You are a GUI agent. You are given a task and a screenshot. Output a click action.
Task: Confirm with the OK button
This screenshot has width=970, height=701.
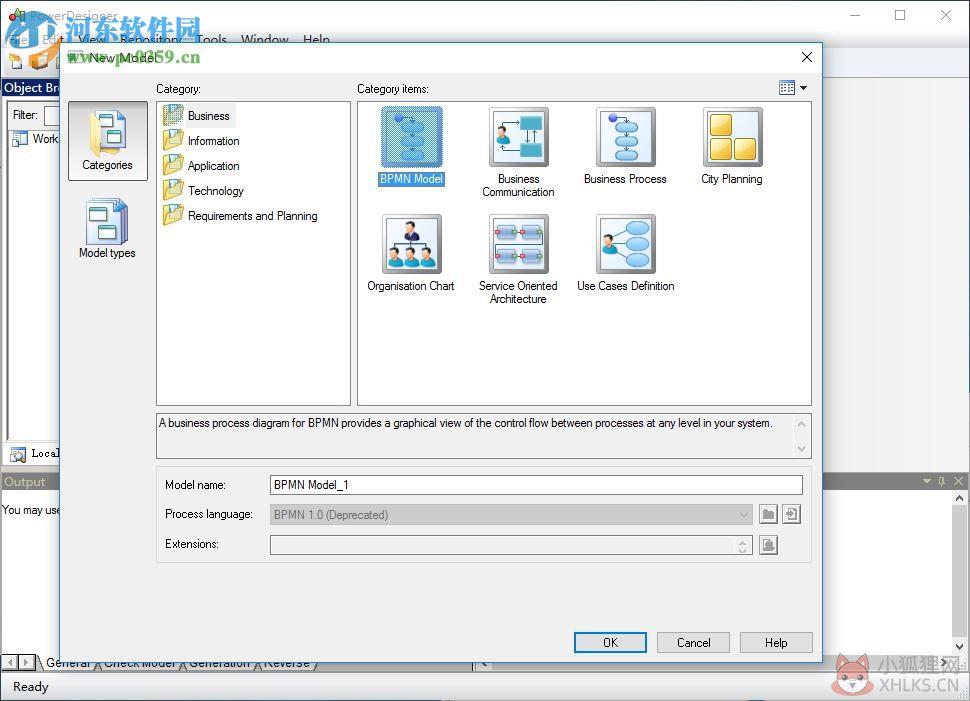(x=611, y=643)
